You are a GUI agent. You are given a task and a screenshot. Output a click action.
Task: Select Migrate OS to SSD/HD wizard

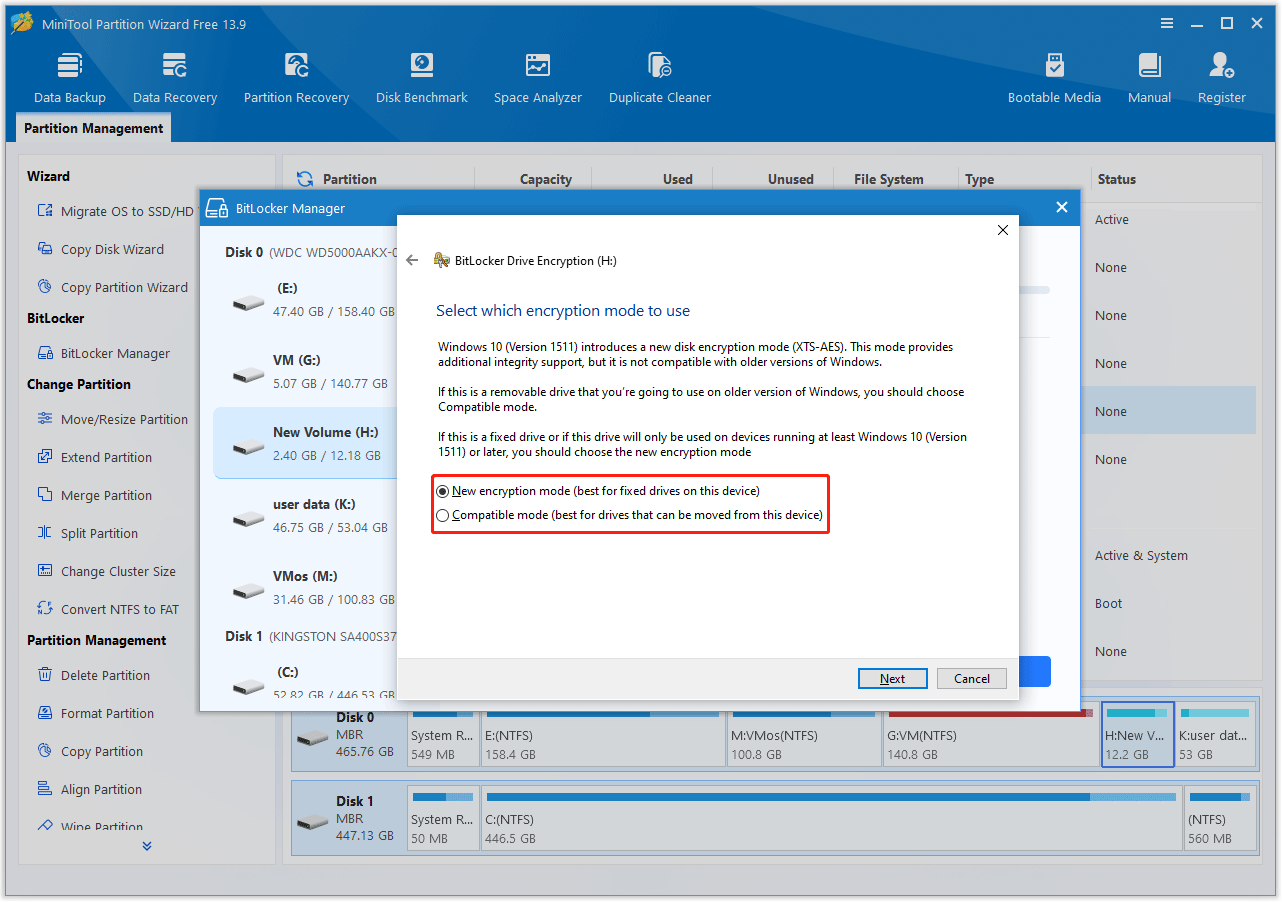tap(116, 211)
